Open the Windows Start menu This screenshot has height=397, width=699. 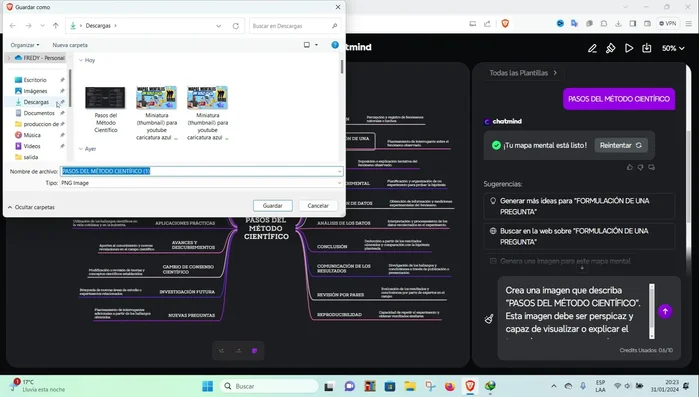(207, 386)
